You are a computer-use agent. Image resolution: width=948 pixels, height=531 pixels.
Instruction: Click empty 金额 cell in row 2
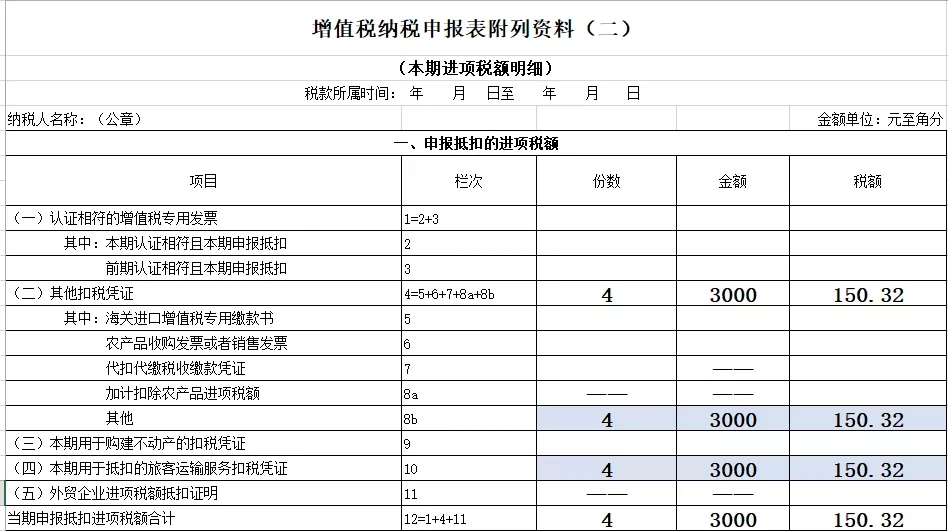(733, 243)
